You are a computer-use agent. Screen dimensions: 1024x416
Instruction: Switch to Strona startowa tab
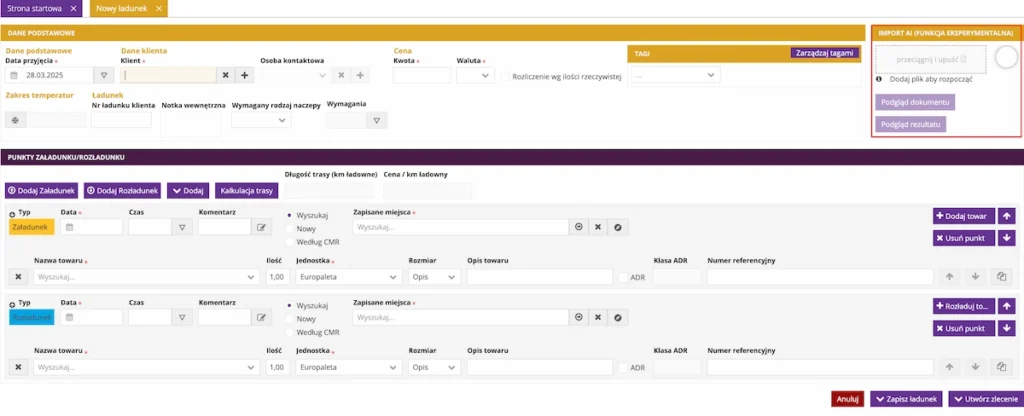pyautogui.click(x=42, y=8)
